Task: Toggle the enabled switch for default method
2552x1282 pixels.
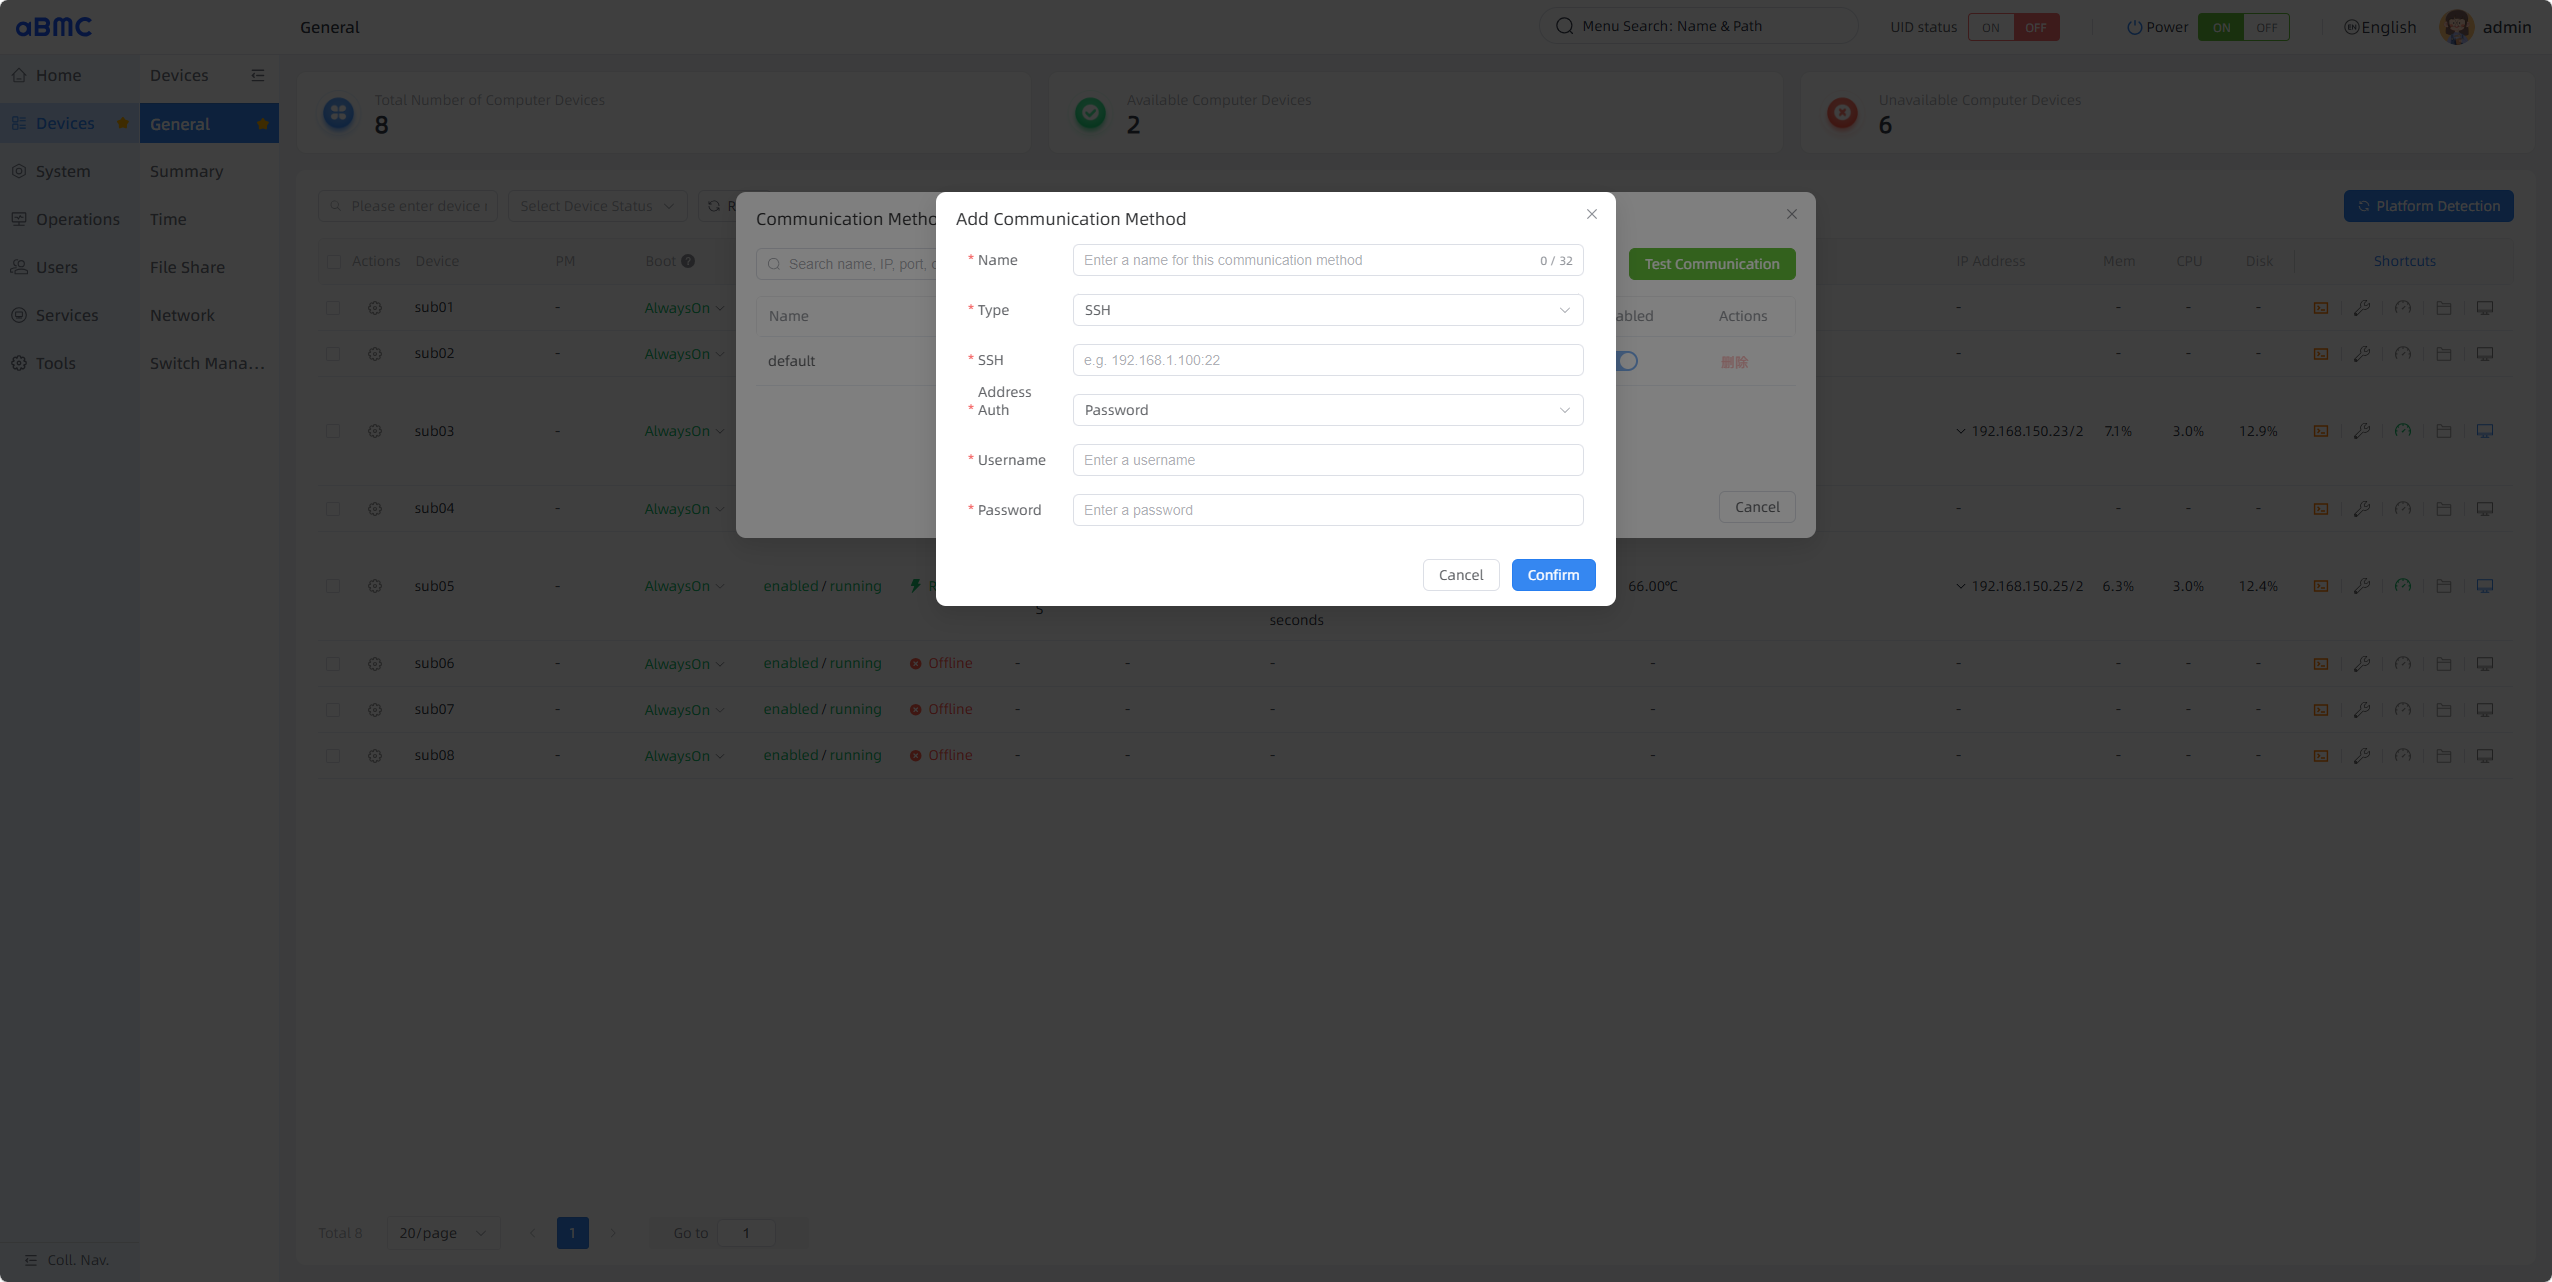Action: point(1626,361)
